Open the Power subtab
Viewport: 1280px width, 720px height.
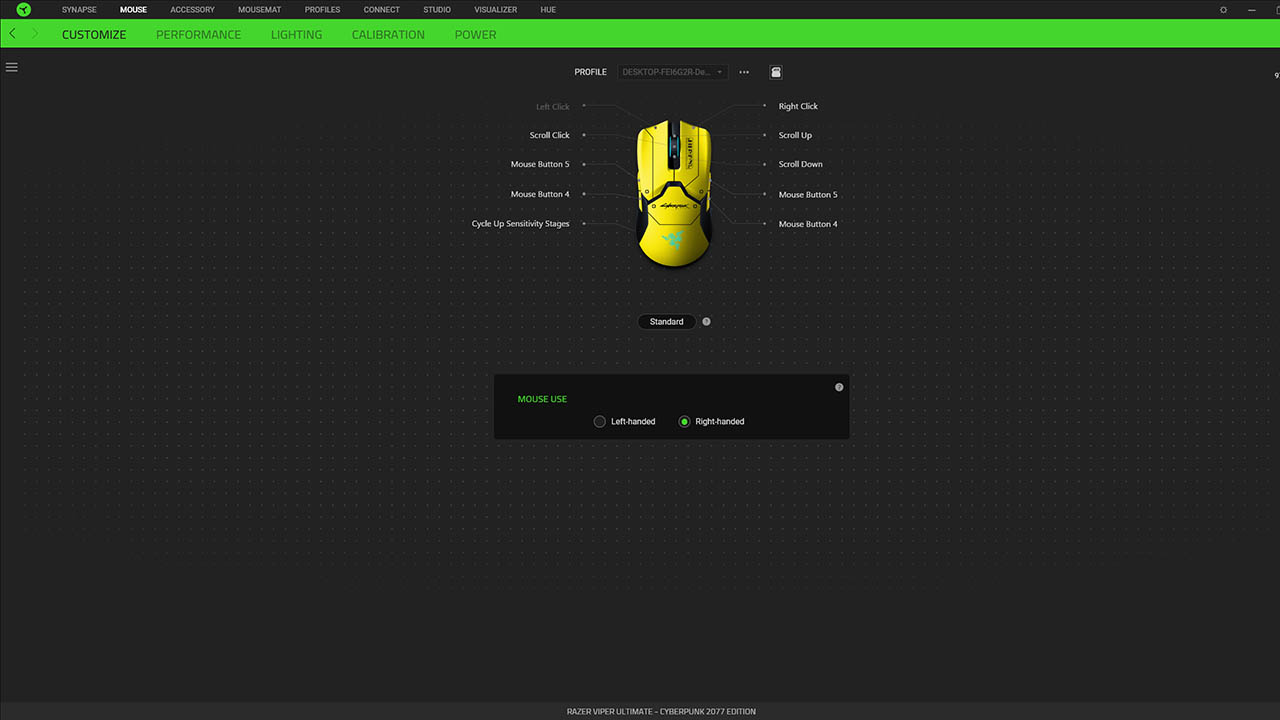coord(475,34)
